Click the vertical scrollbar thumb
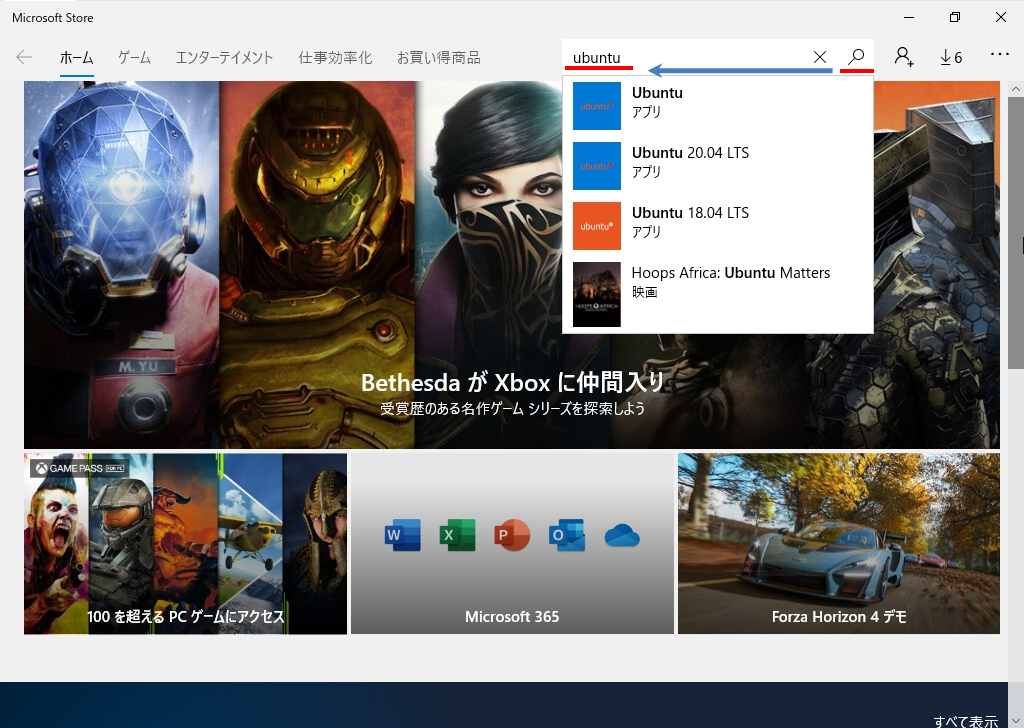Viewport: 1024px width, 728px height. point(1016,232)
